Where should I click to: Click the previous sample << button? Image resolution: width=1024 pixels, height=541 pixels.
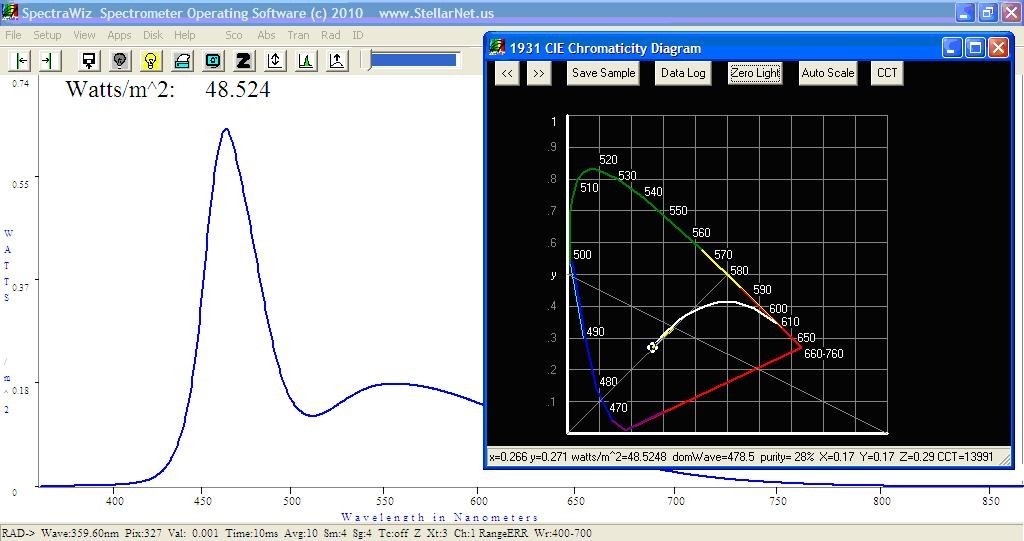click(x=507, y=73)
